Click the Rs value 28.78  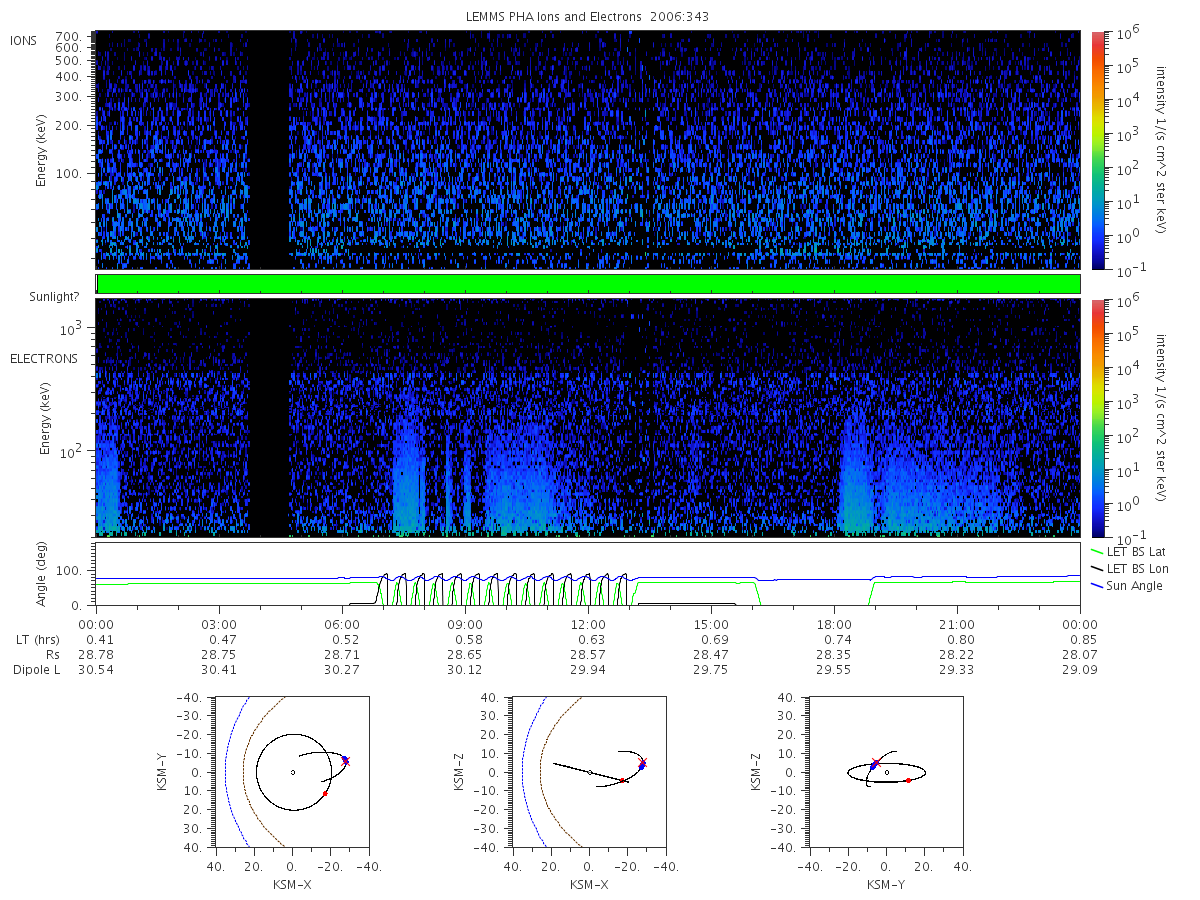95,654
